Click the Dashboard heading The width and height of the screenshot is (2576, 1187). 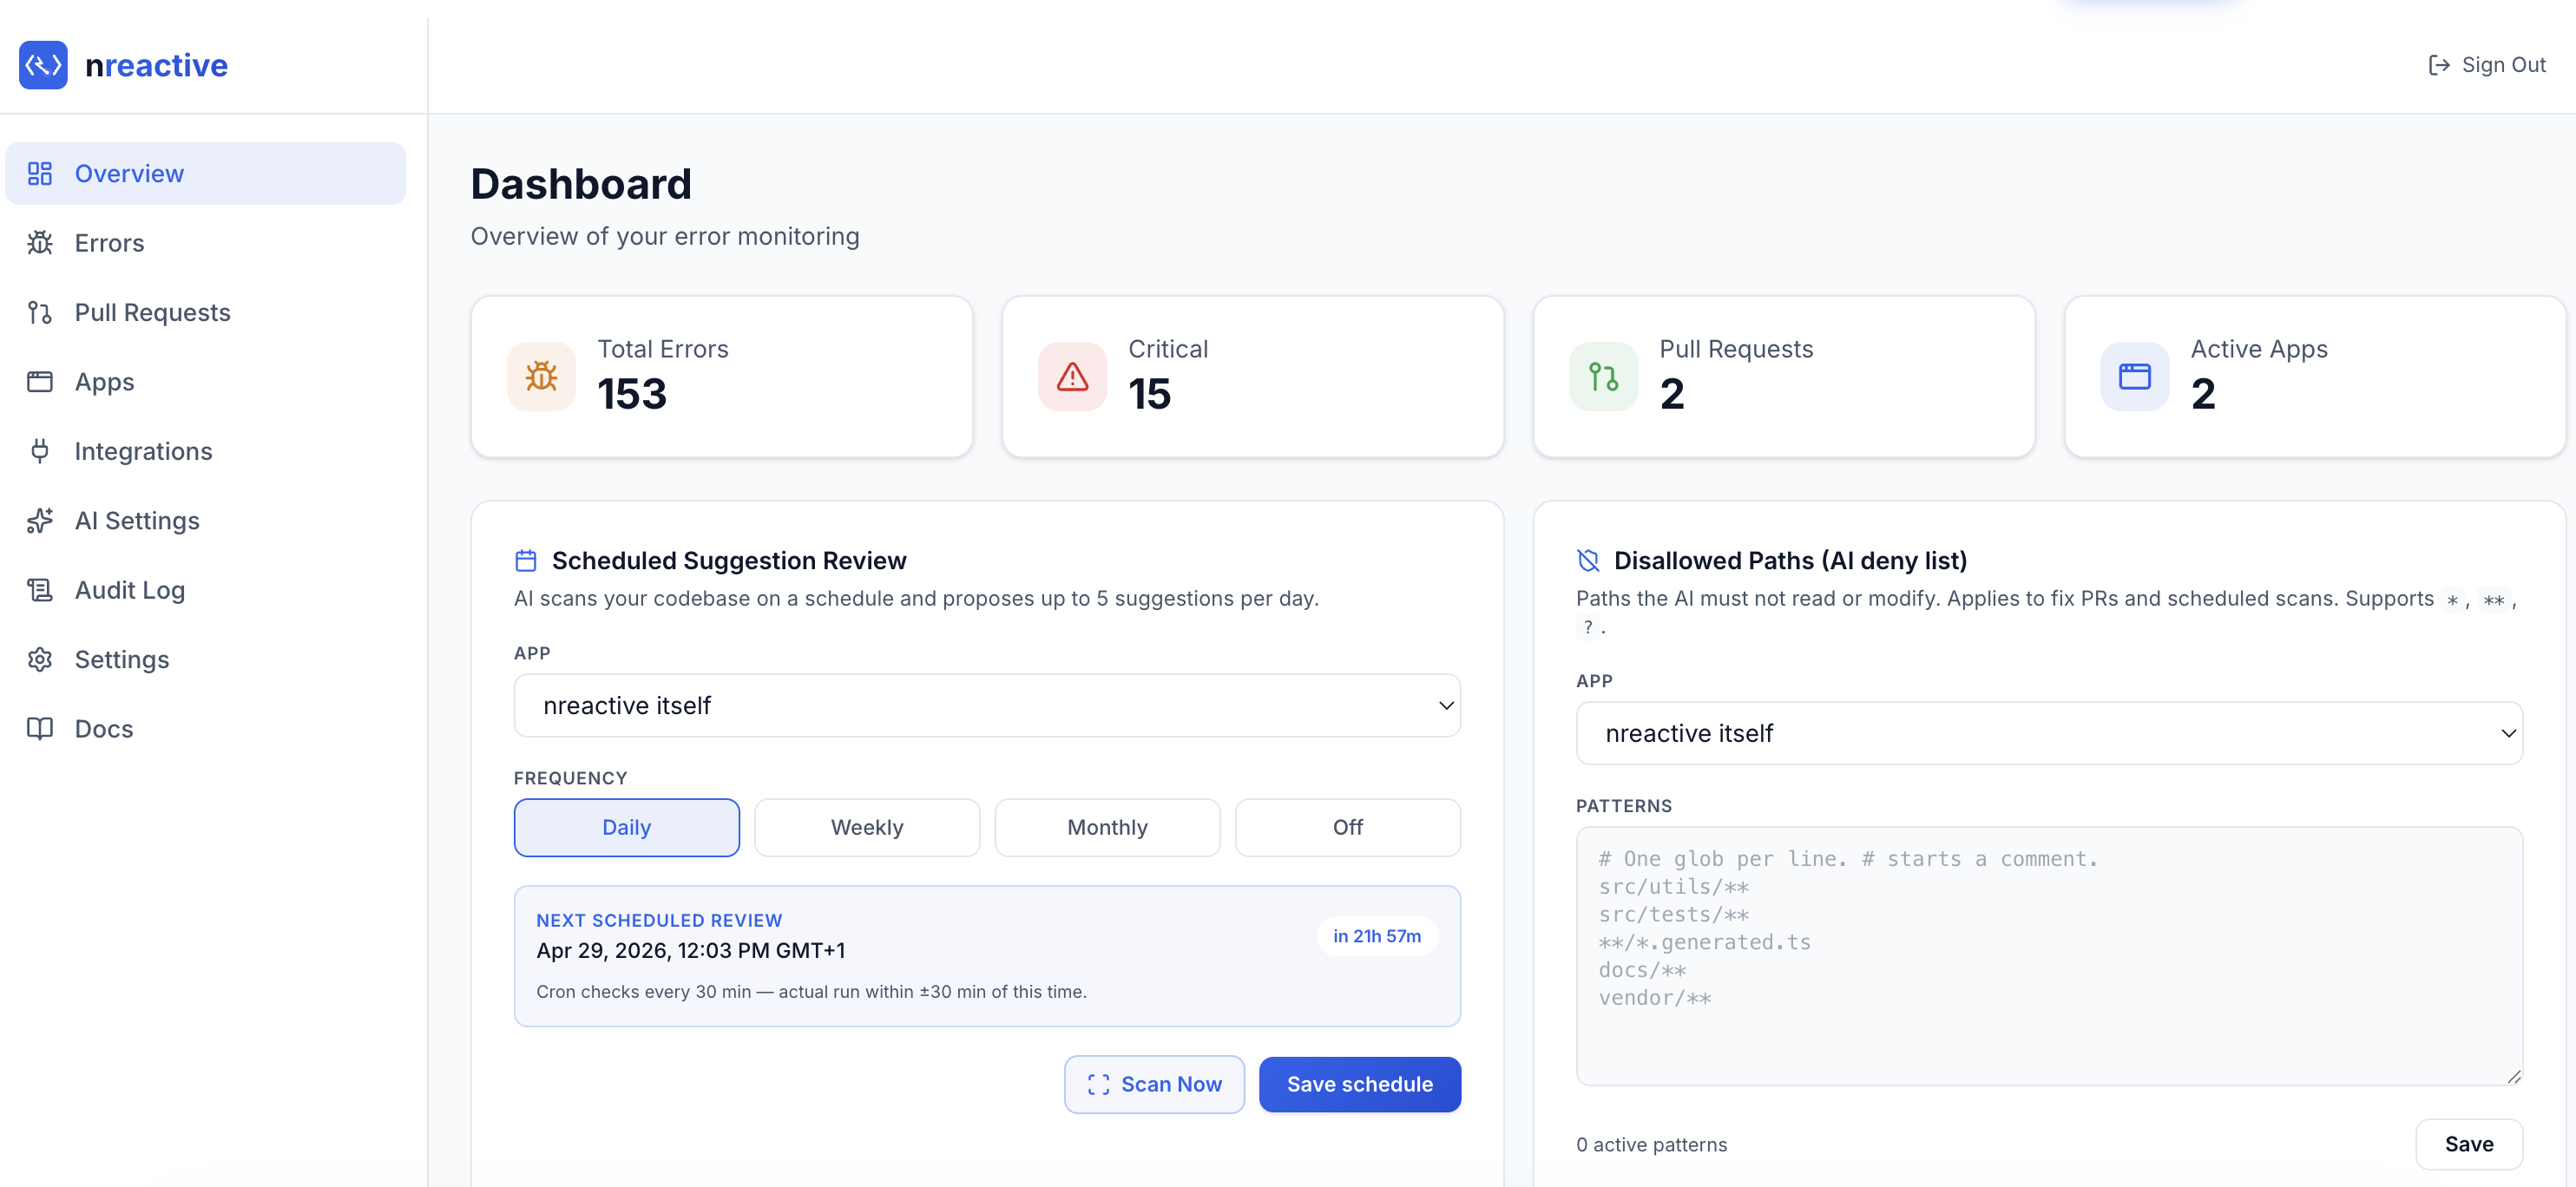[x=581, y=185]
